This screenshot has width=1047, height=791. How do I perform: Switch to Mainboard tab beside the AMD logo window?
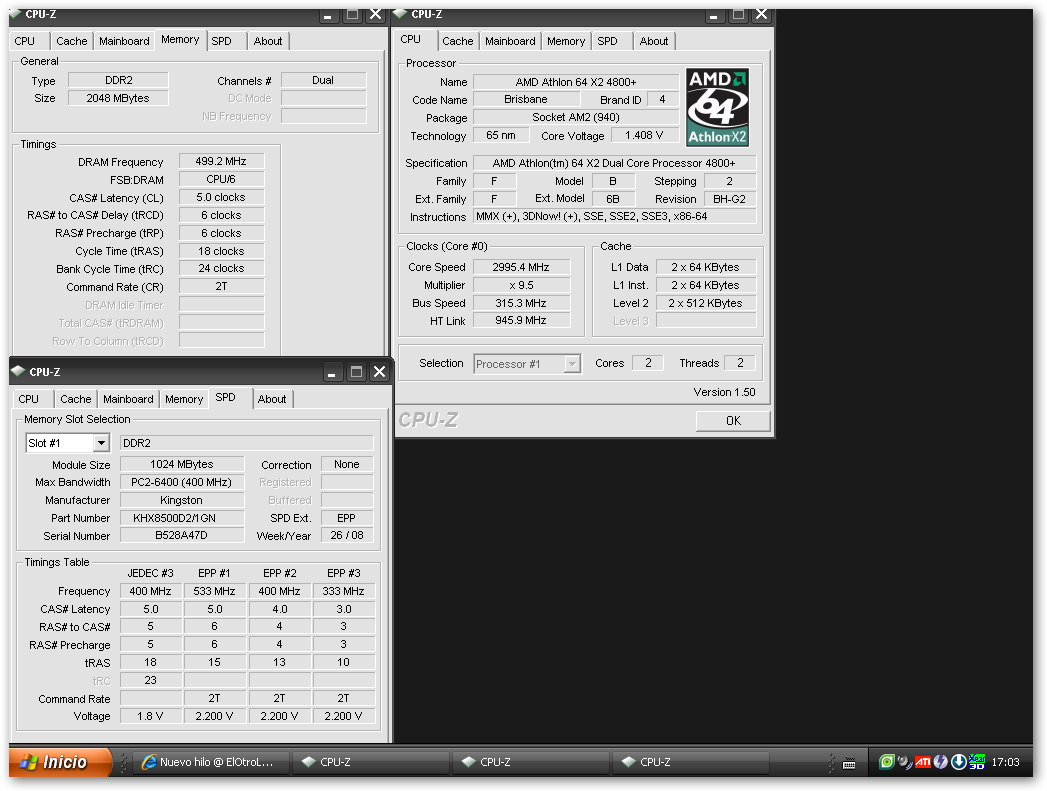(x=510, y=41)
